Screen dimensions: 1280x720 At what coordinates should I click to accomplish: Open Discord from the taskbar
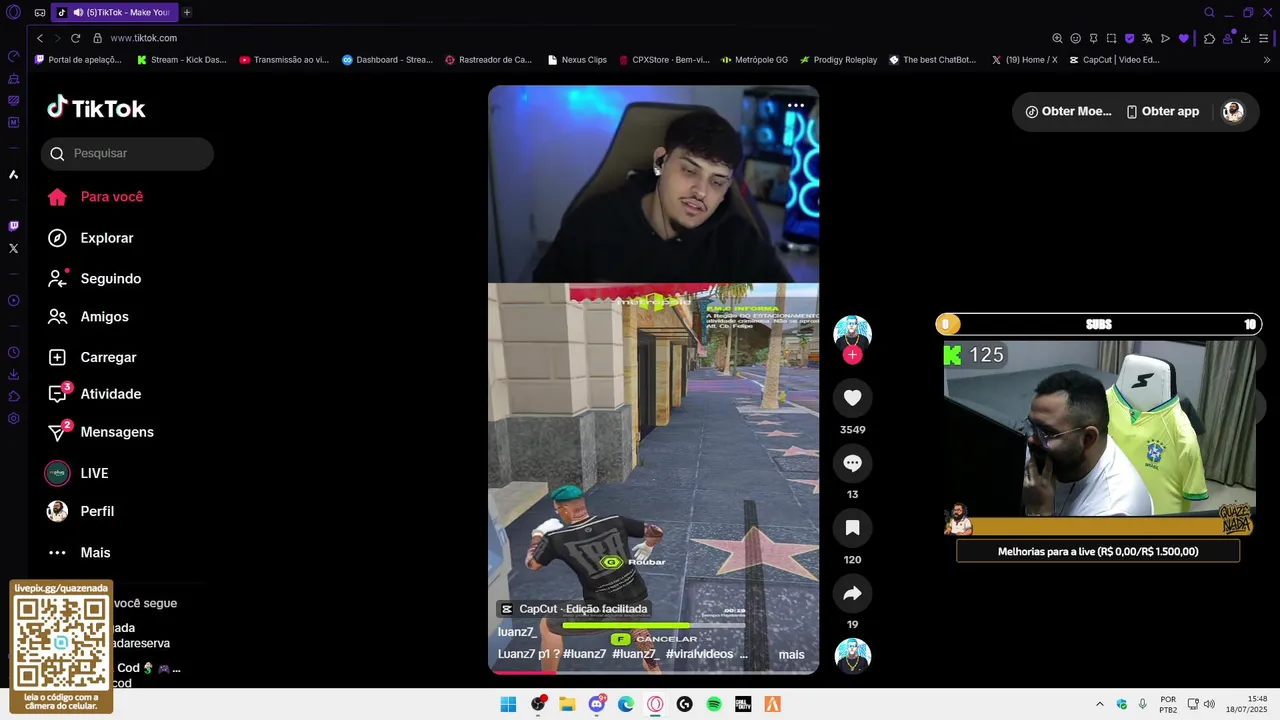[x=597, y=704]
